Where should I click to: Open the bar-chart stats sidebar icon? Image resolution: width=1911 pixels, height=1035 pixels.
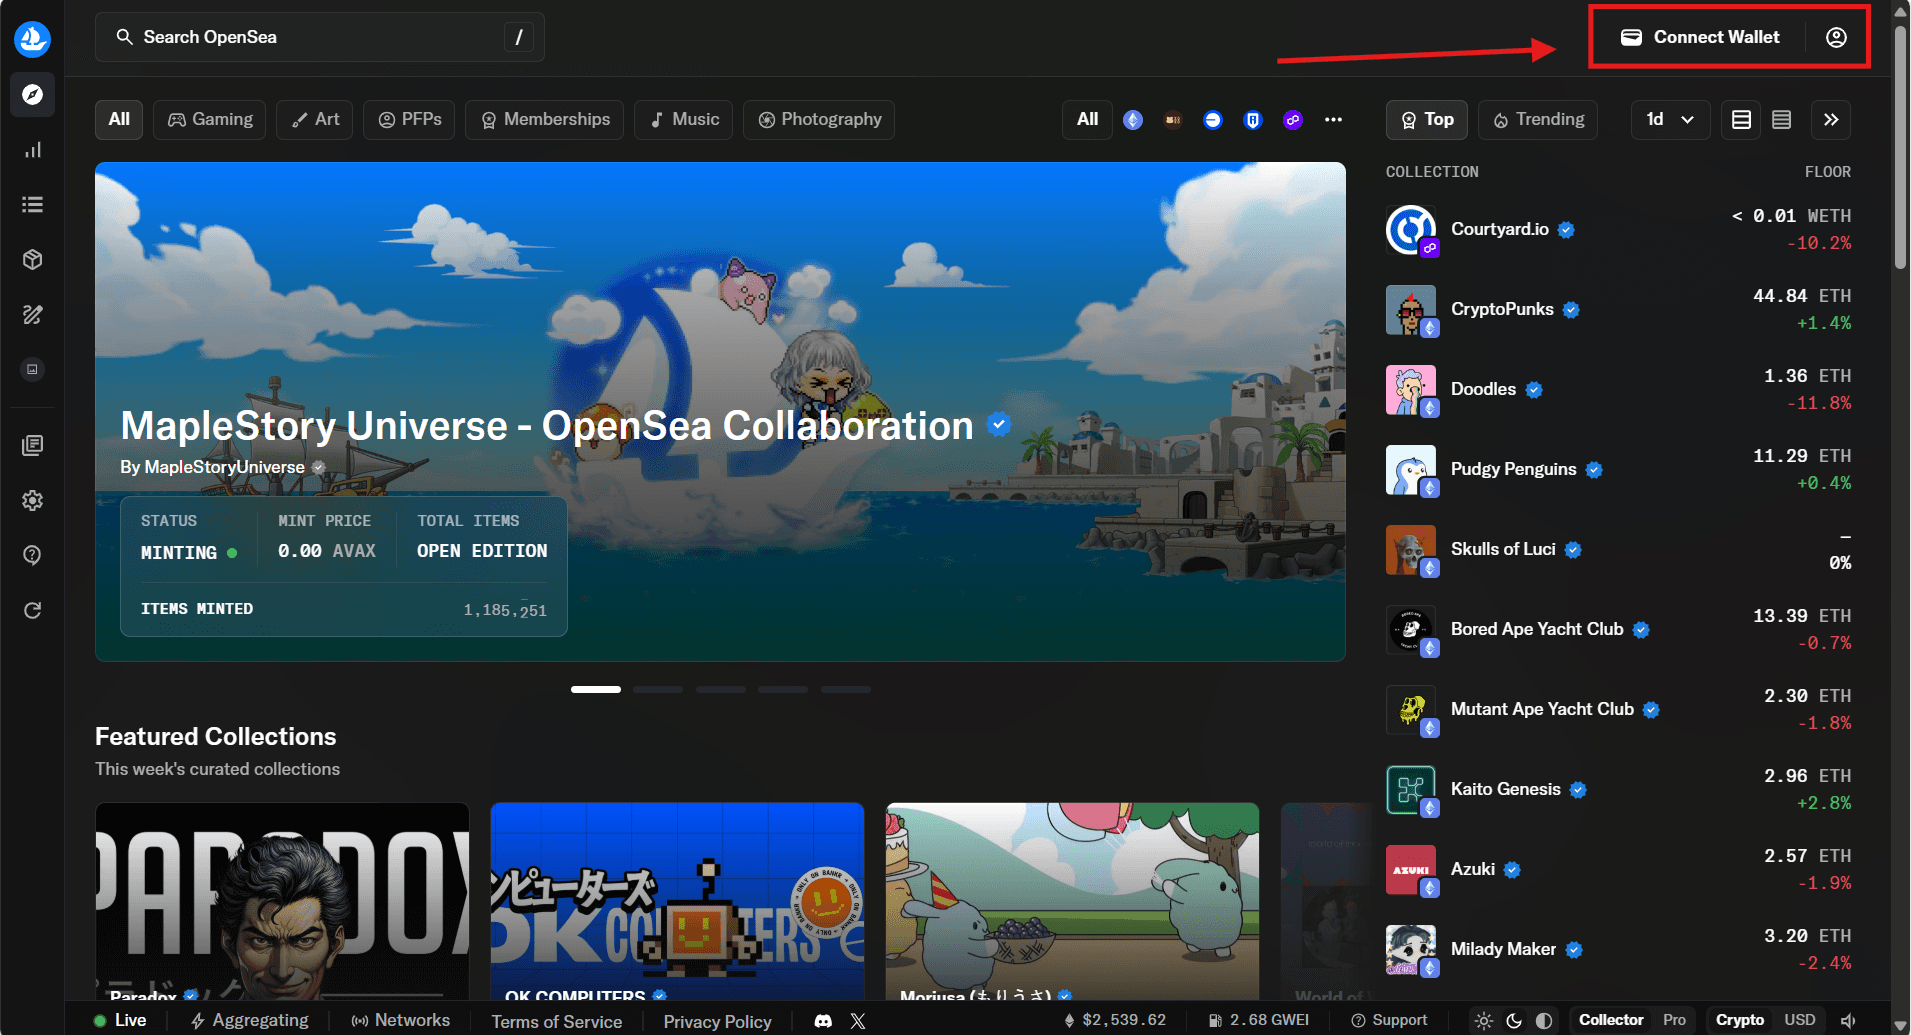32,150
